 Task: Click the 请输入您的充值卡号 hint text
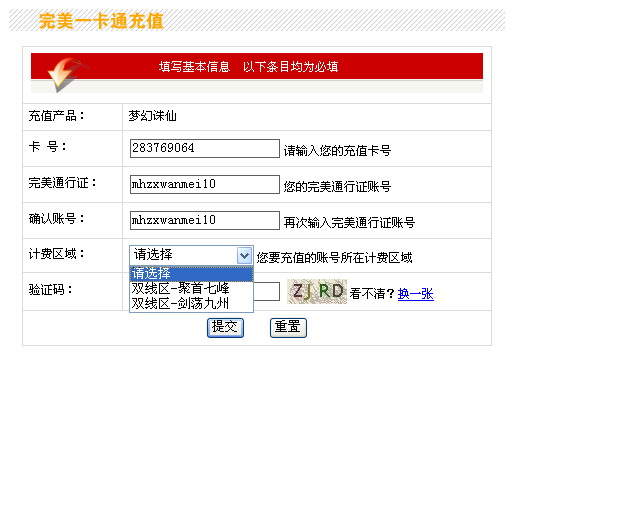coord(337,151)
